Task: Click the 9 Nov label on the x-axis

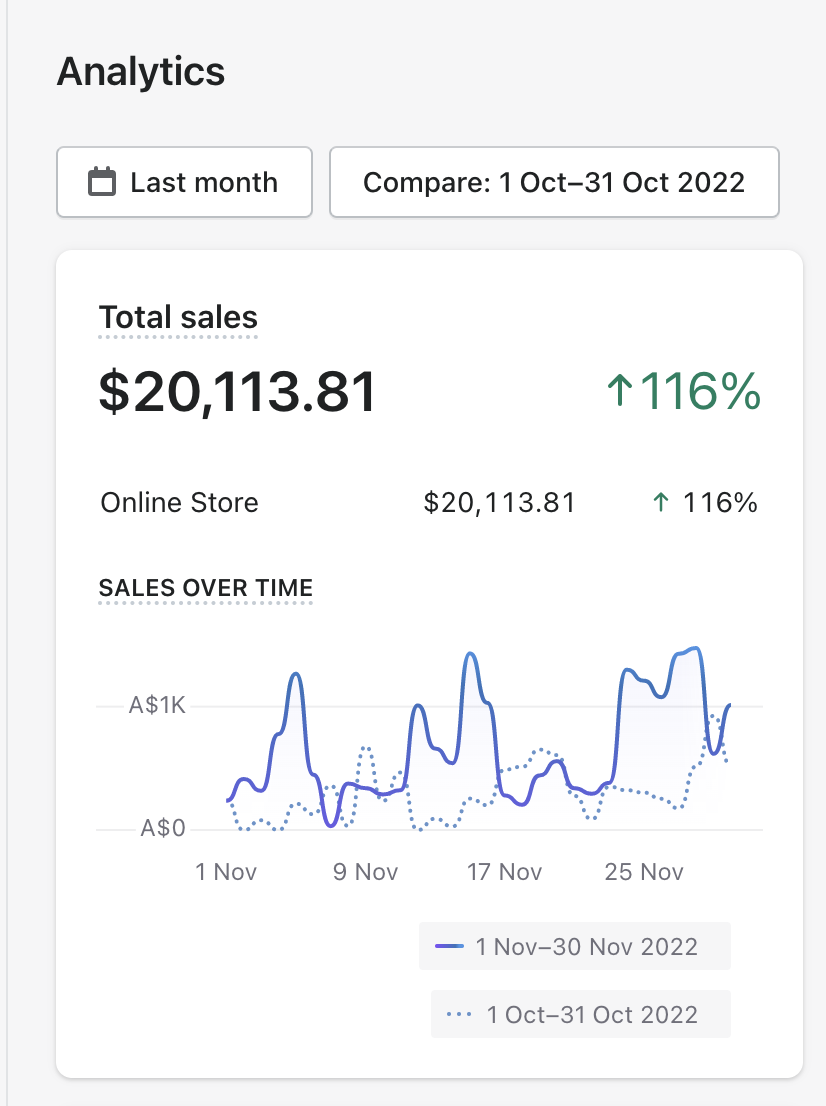Action: click(x=366, y=872)
